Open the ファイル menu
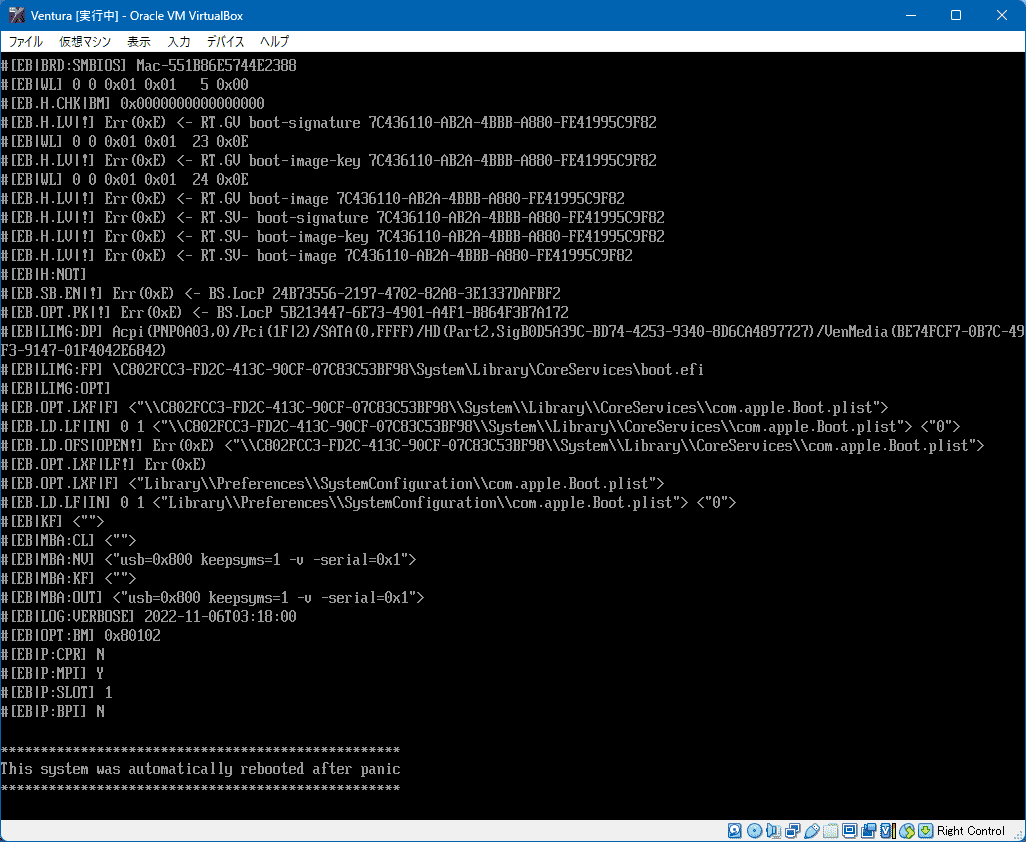The width and height of the screenshot is (1026, 842). tap(26, 42)
